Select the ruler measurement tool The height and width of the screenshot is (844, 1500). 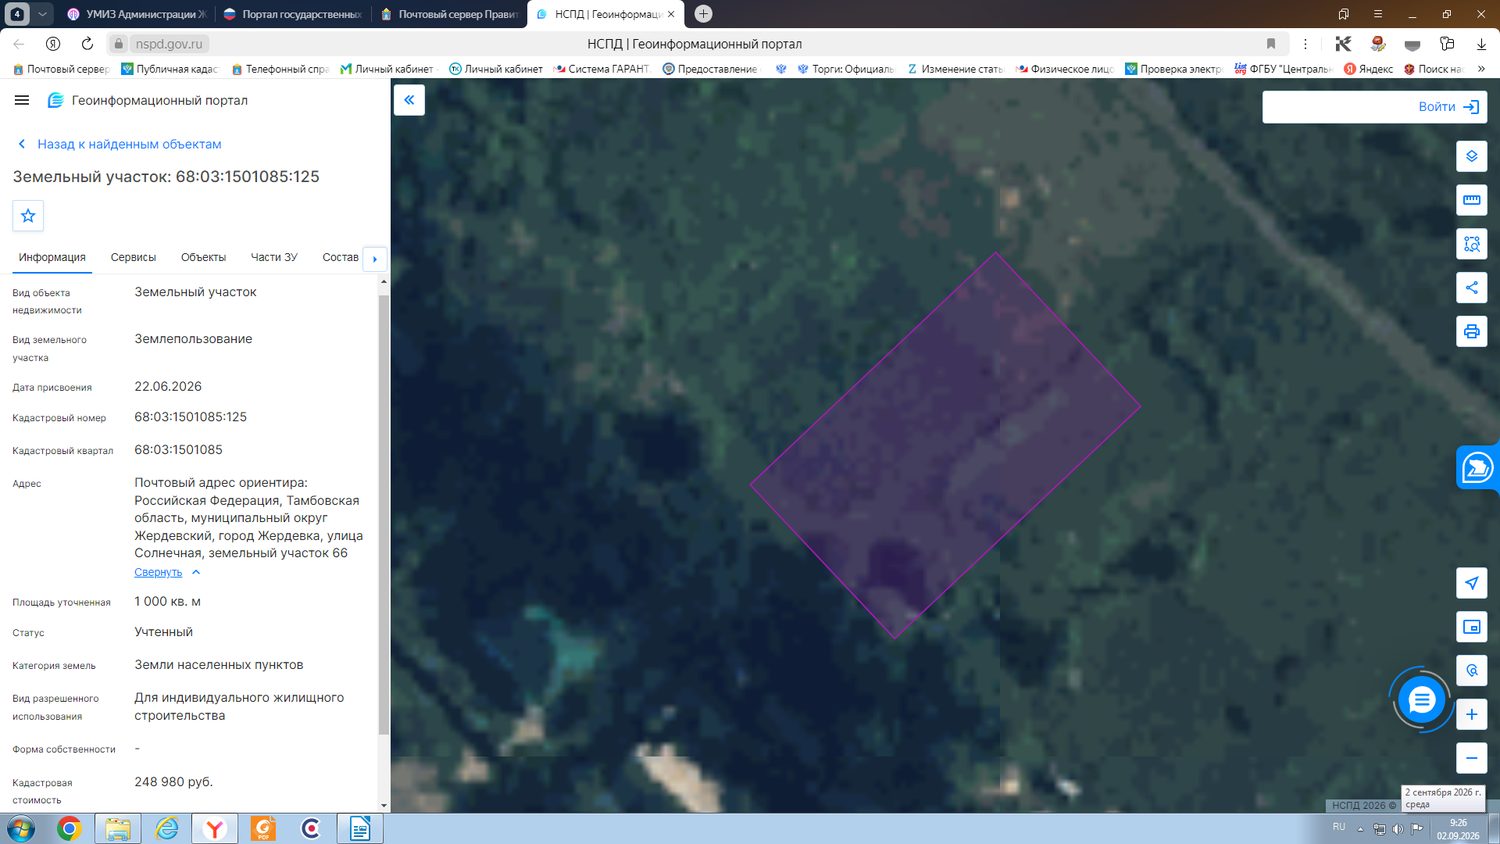tap(1472, 200)
